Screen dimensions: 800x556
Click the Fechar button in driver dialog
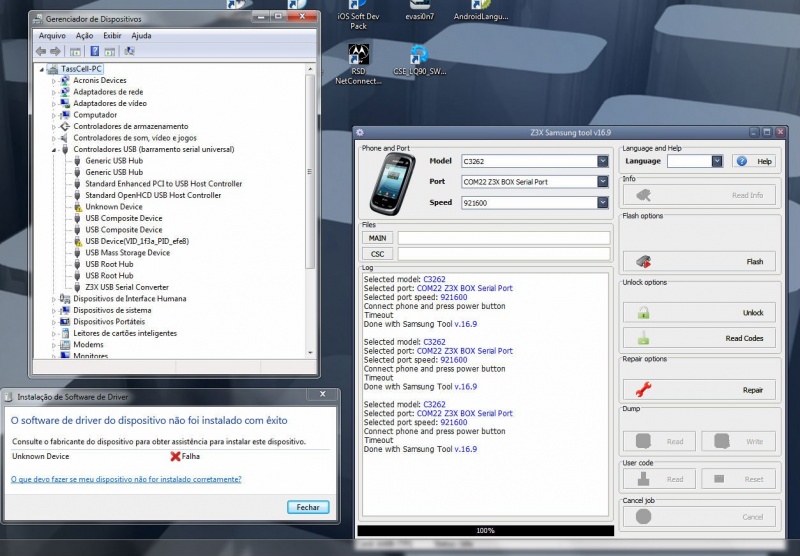pyautogui.click(x=308, y=507)
